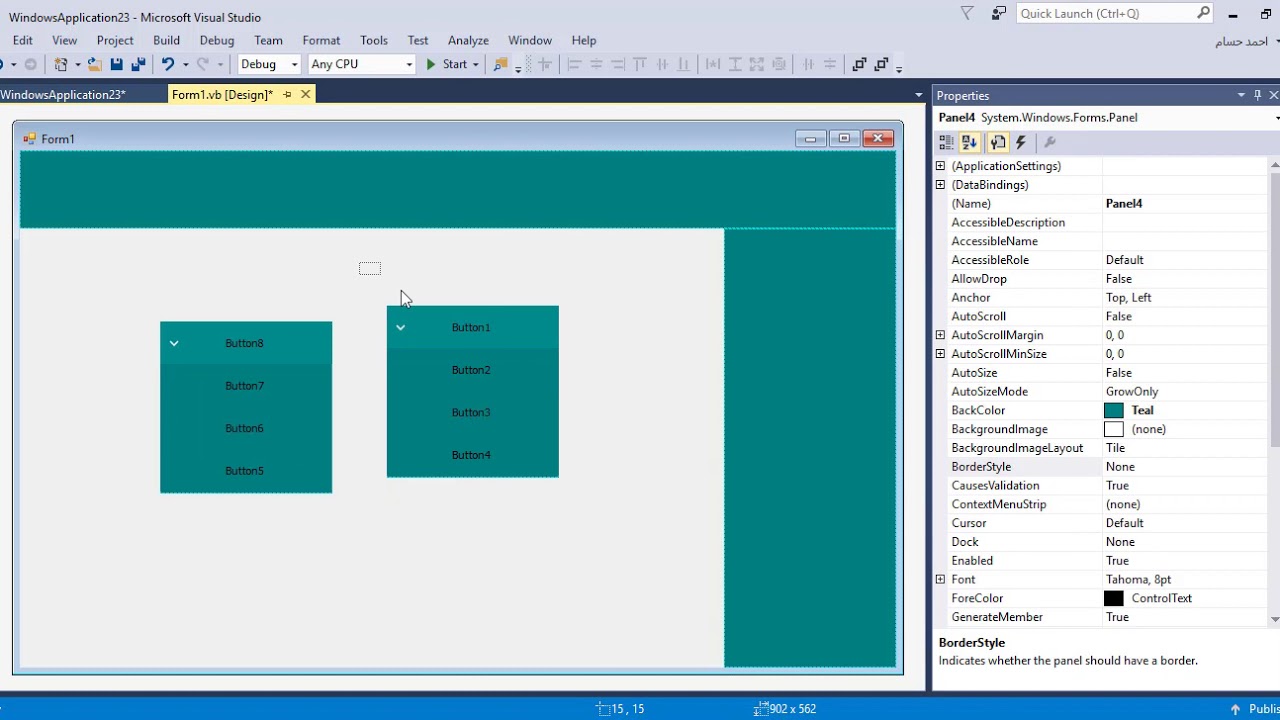Open the Start button dropdown arrow
Viewport: 1280px width, 720px height.
coord(476,64)
